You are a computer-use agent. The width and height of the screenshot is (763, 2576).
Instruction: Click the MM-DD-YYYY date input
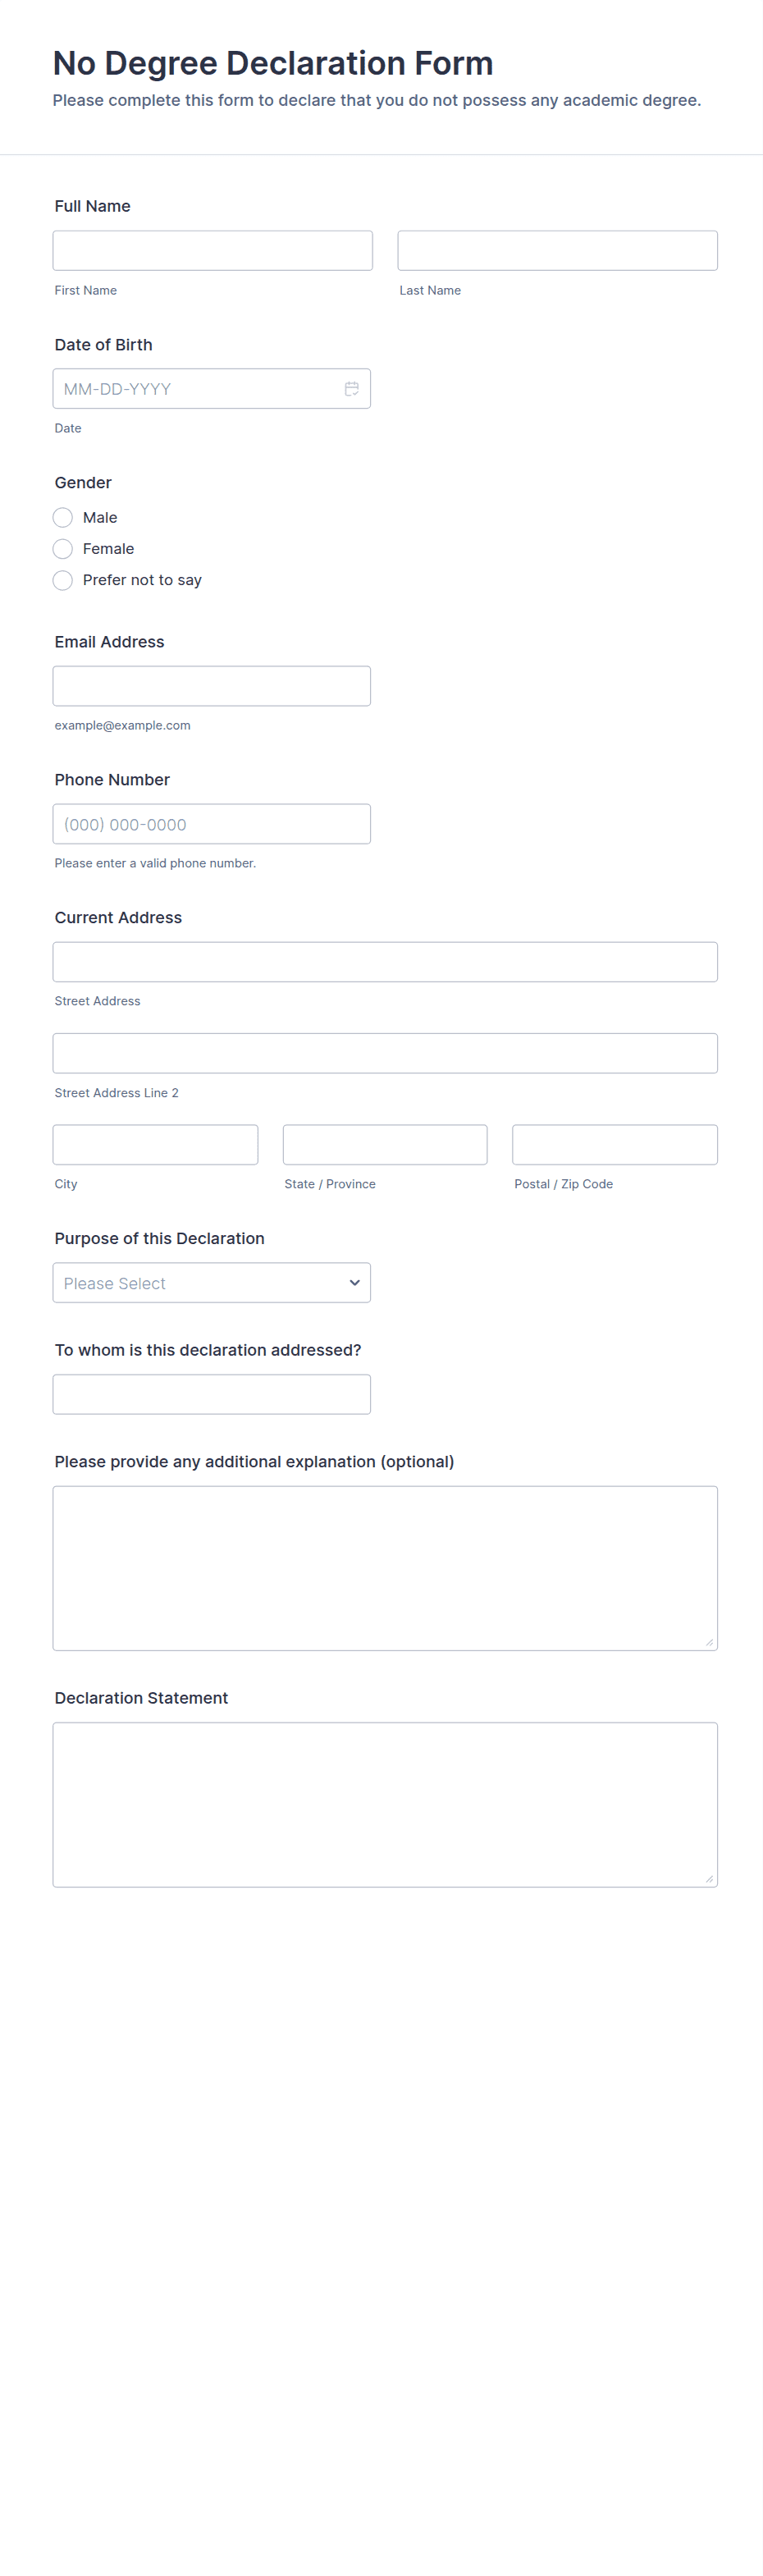click(195, 389)
